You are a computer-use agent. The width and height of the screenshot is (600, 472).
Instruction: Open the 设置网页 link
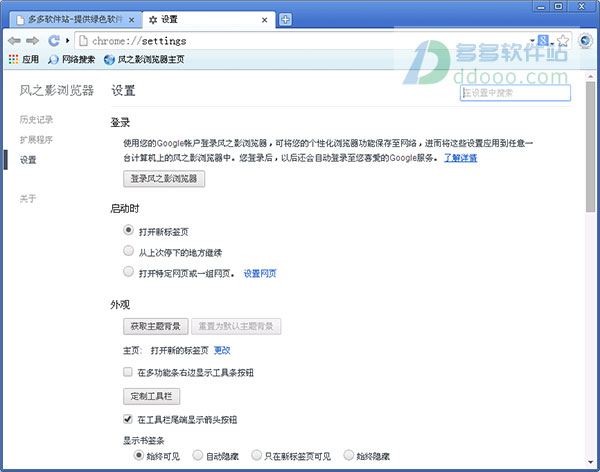[x=260, y=273]
